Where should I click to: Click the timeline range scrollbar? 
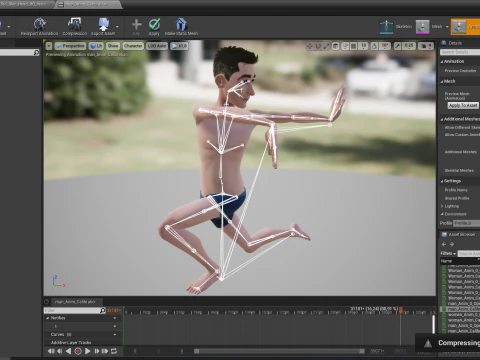279,351
